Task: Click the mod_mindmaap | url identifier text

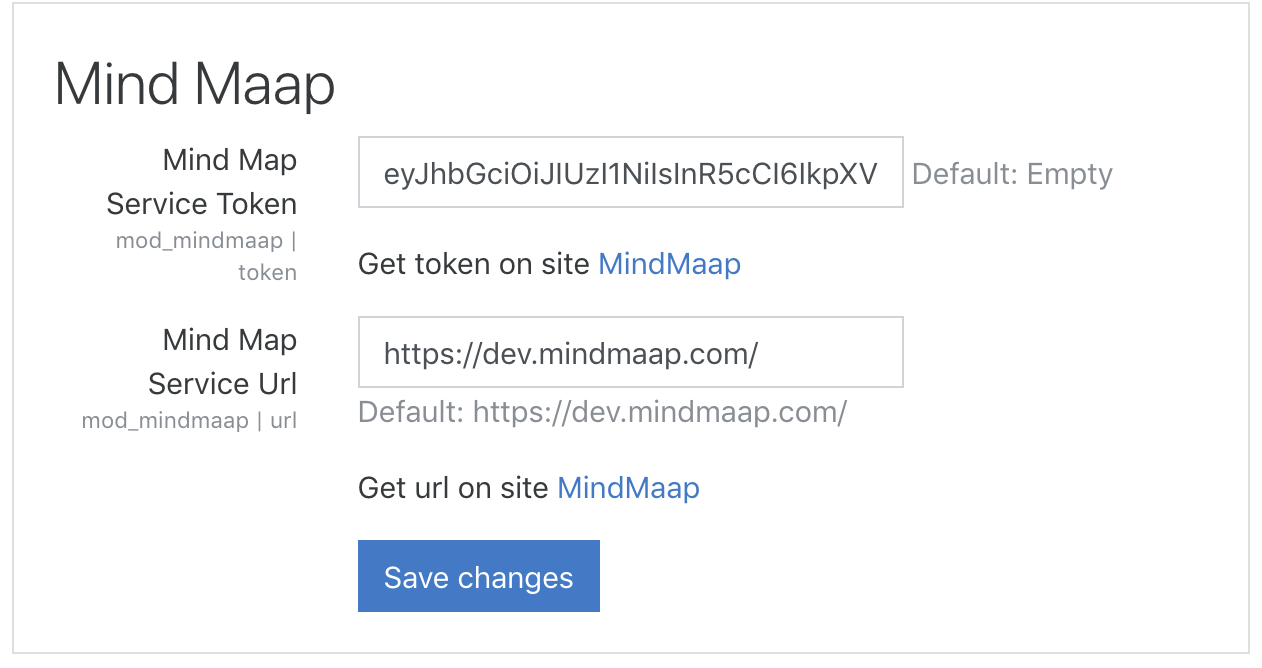Action: (188, 420)
